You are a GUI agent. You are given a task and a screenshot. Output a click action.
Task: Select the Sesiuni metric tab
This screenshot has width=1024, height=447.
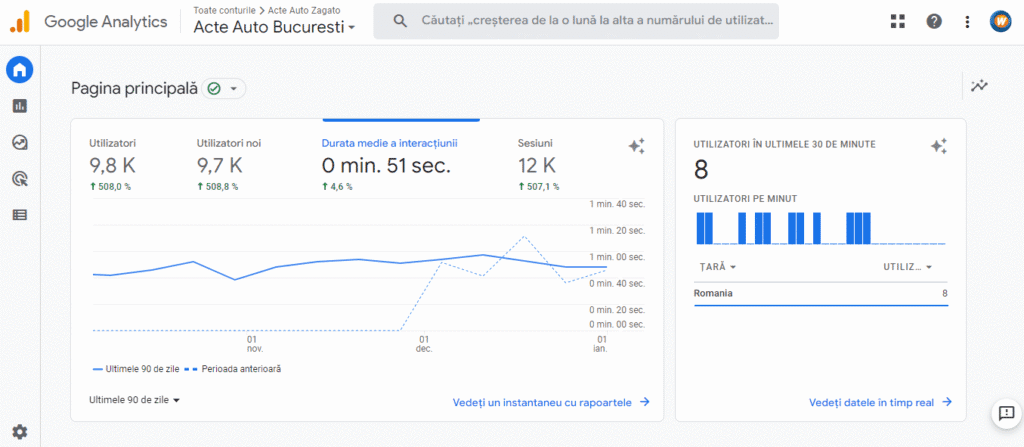click(x=539, y=165)
